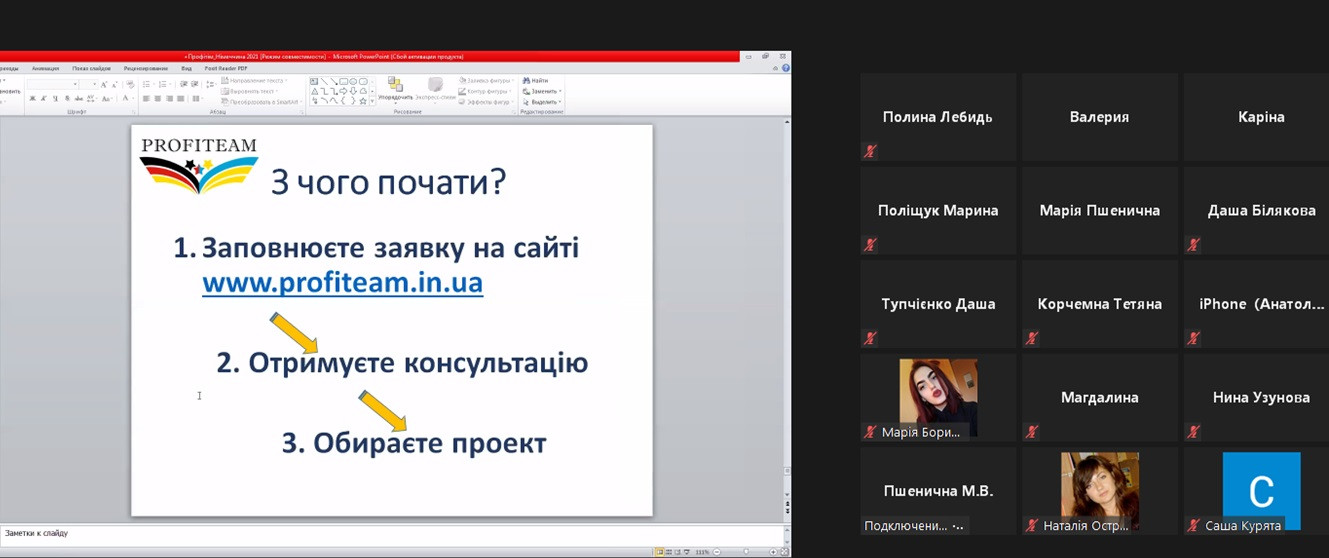The height and width of the screenshot is (558, 1329).
Task: Select the right arrow shape in gallery
Action: pos(343,91)
